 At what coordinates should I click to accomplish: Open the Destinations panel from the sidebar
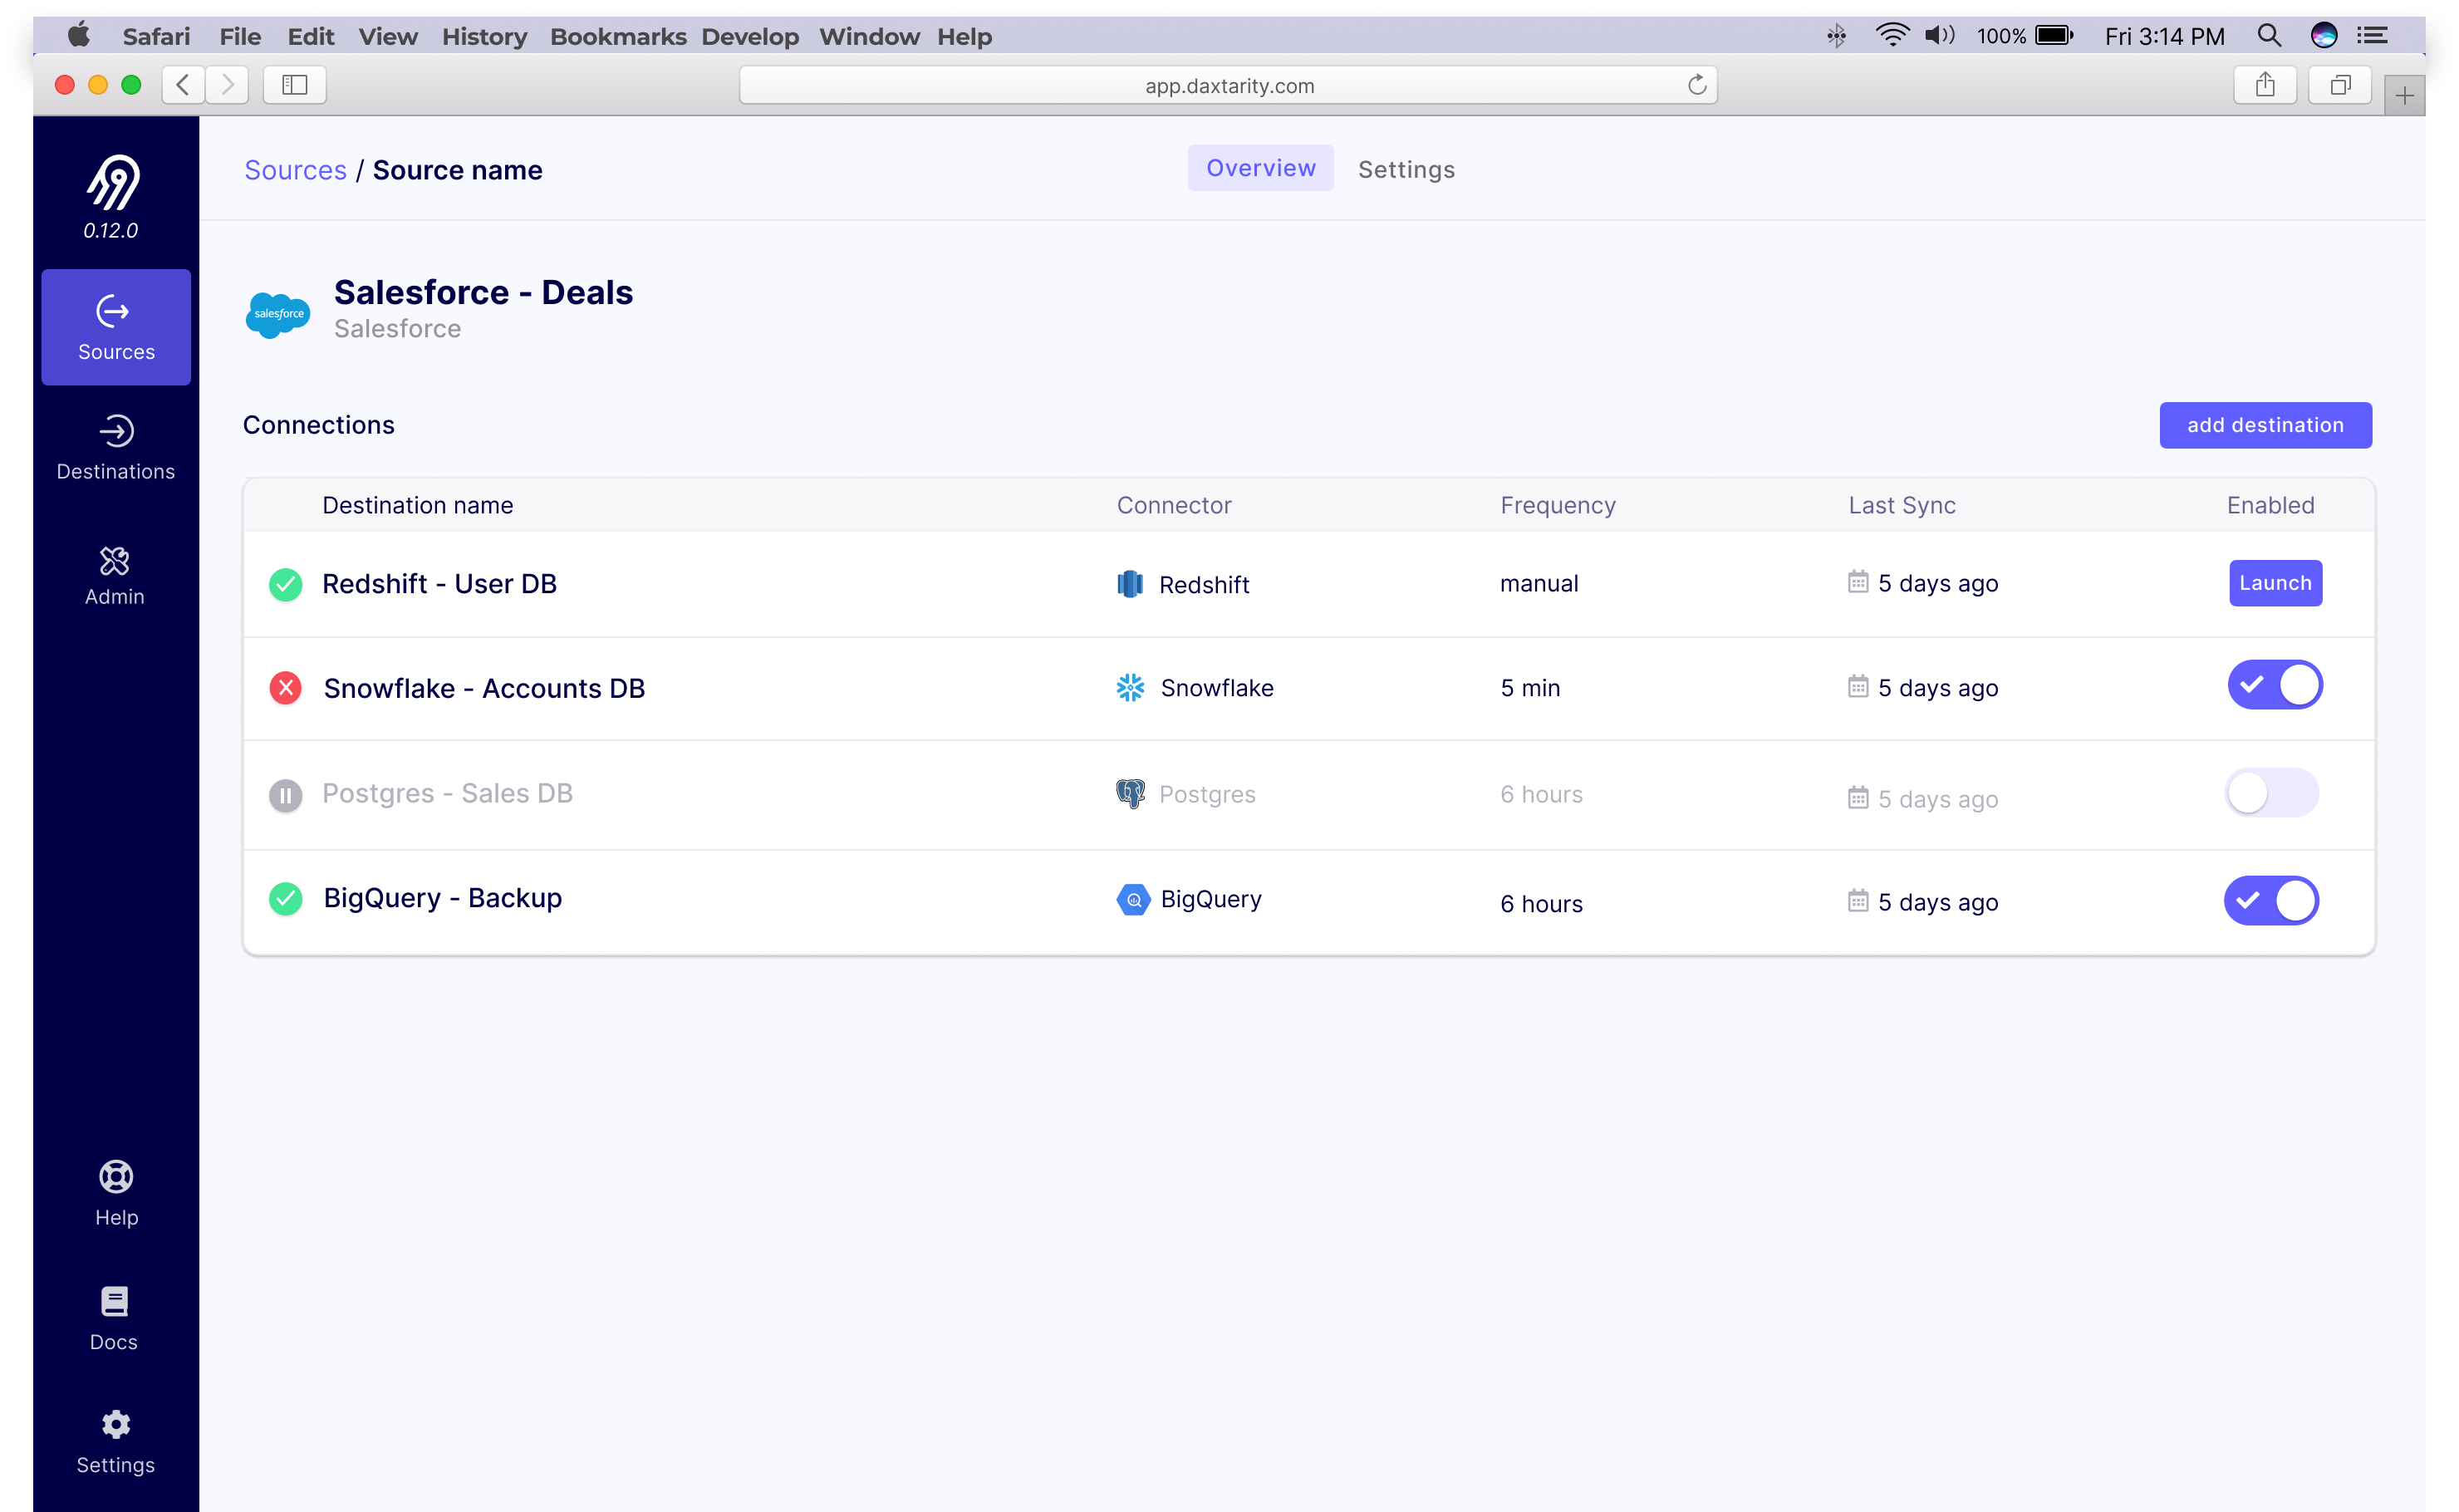115,447
